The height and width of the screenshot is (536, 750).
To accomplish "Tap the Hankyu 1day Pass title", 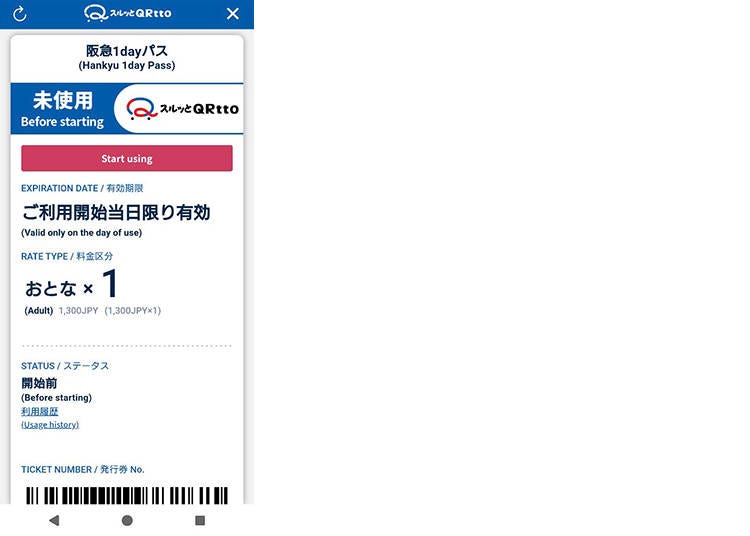I will click(127, 57).
